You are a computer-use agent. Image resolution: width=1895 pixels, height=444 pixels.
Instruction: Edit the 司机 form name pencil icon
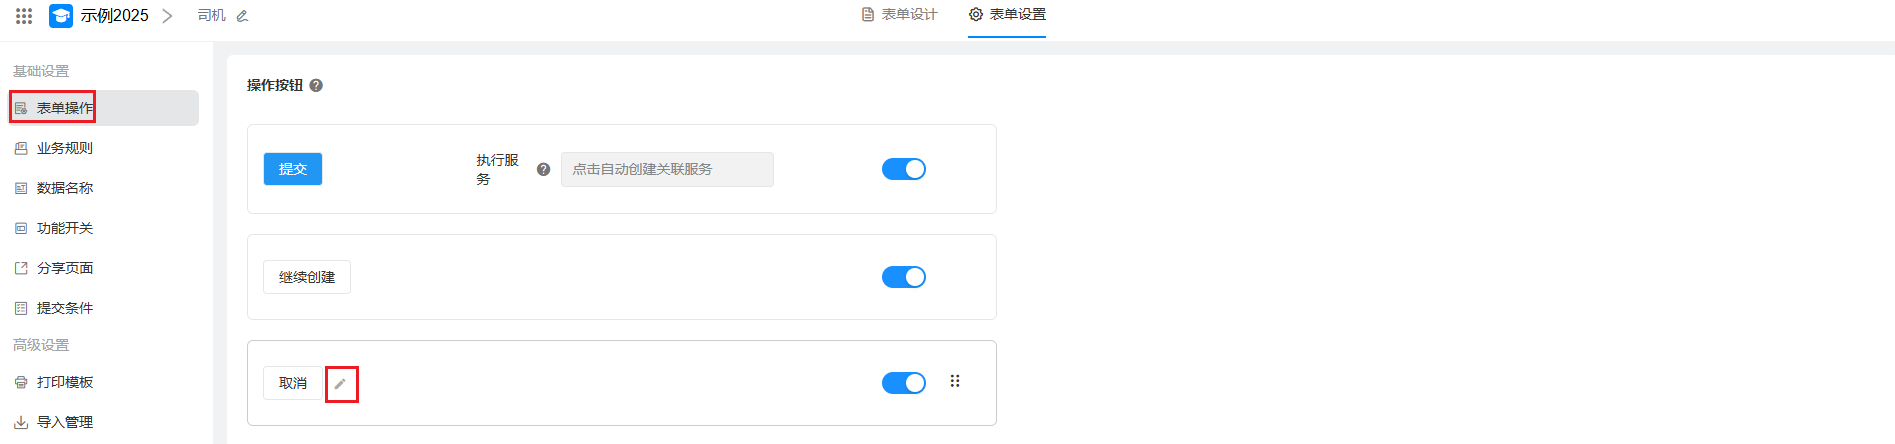tap(242, 16)
